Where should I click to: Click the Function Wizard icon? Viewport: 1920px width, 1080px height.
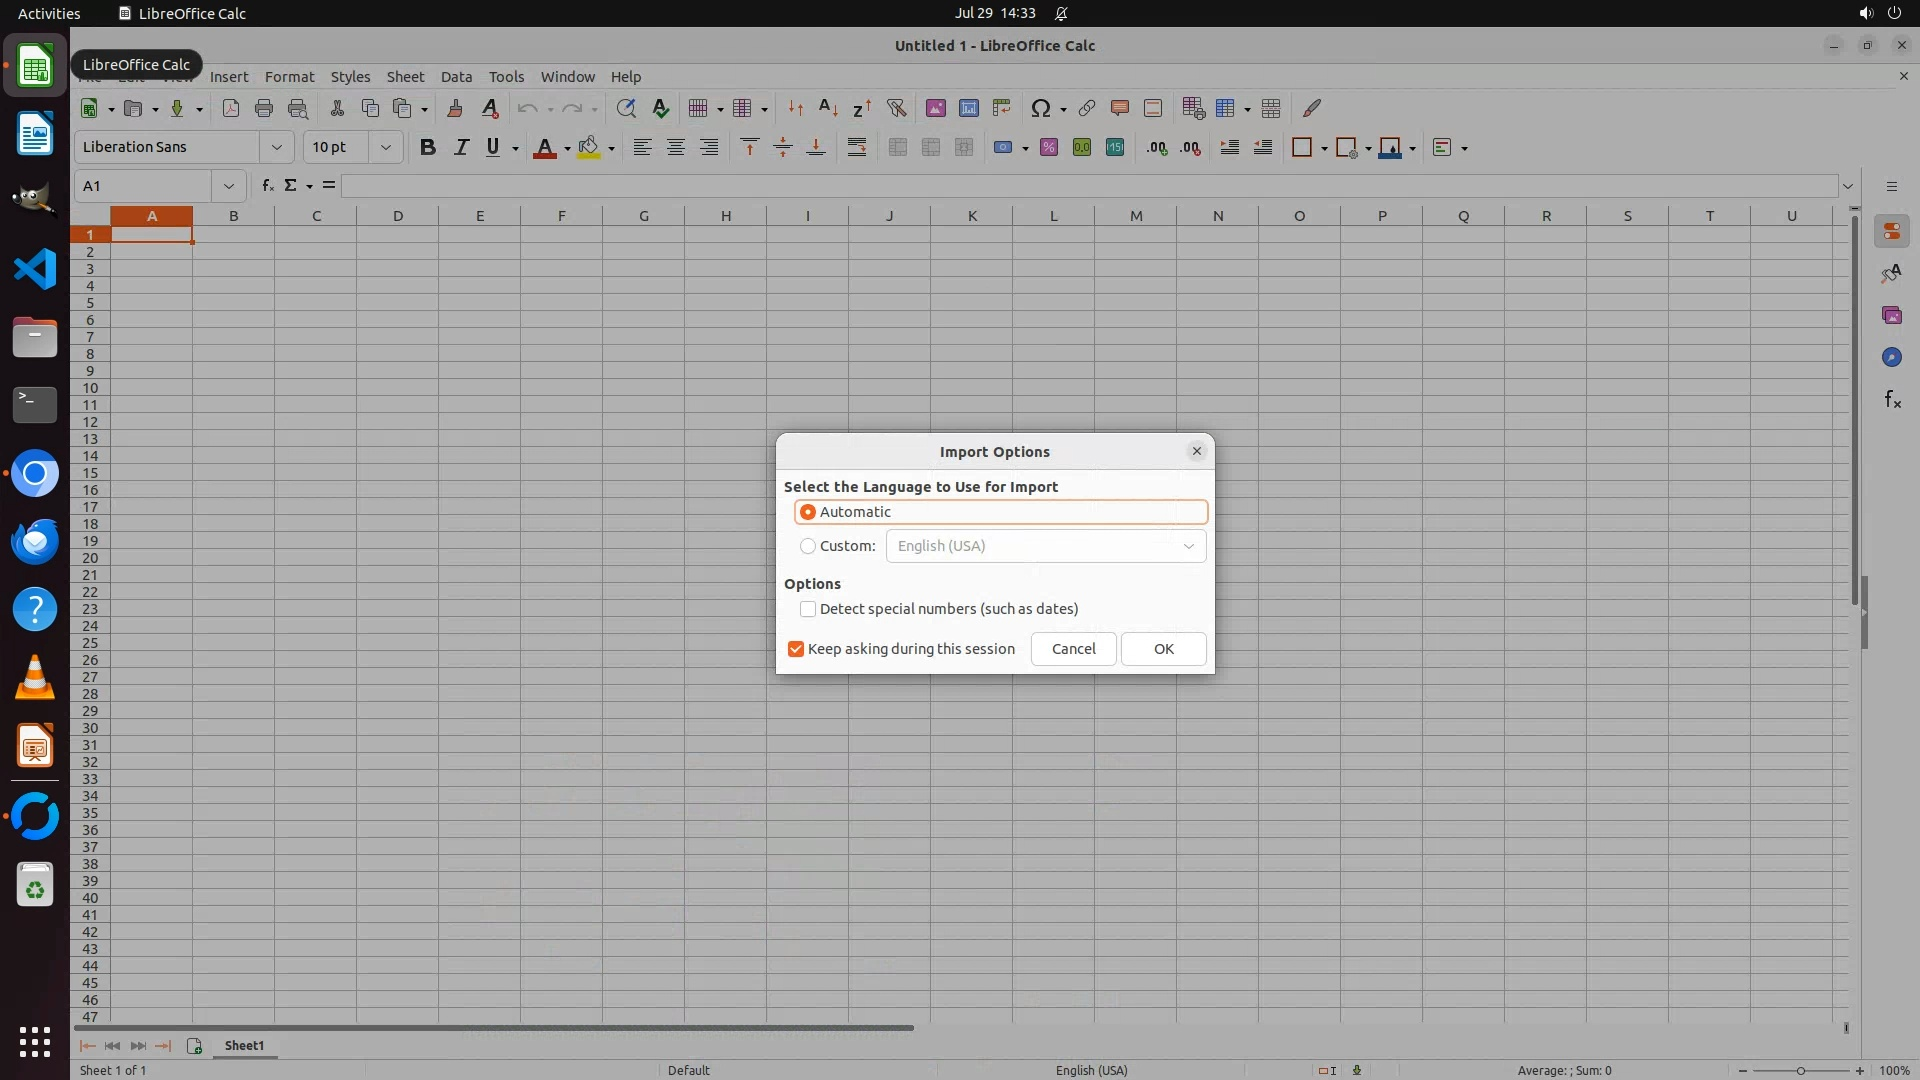[267, 186]
